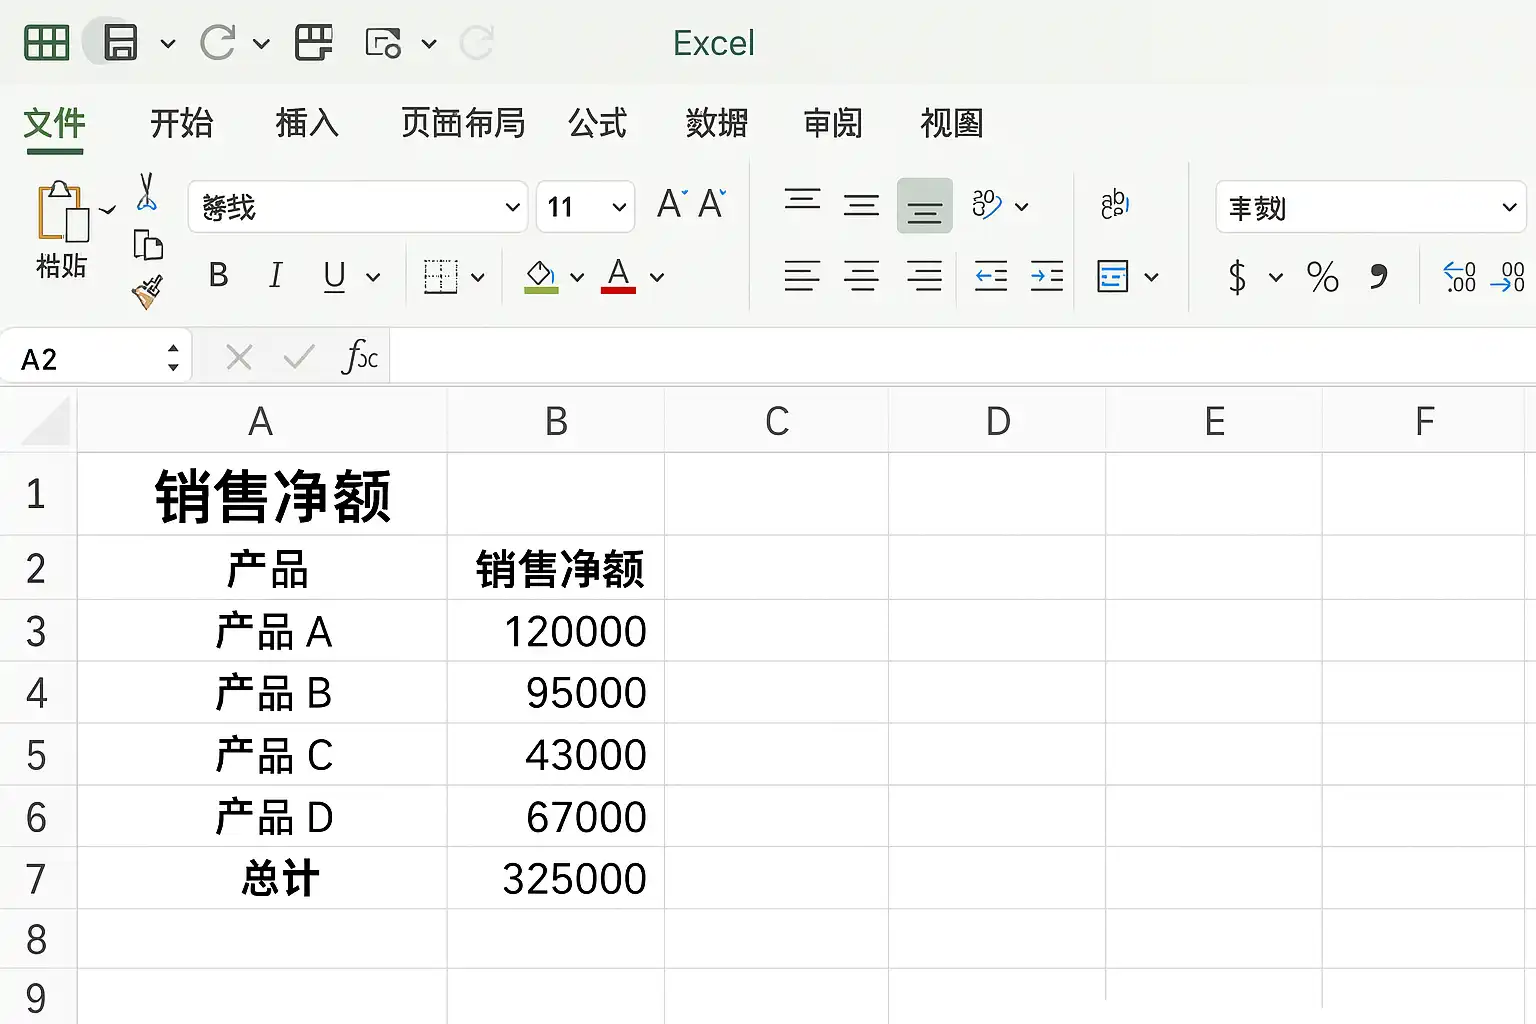Screen dimensions: 1536x1024
Task: Toggle Italic formatting
Action: [x=275, y=276]
